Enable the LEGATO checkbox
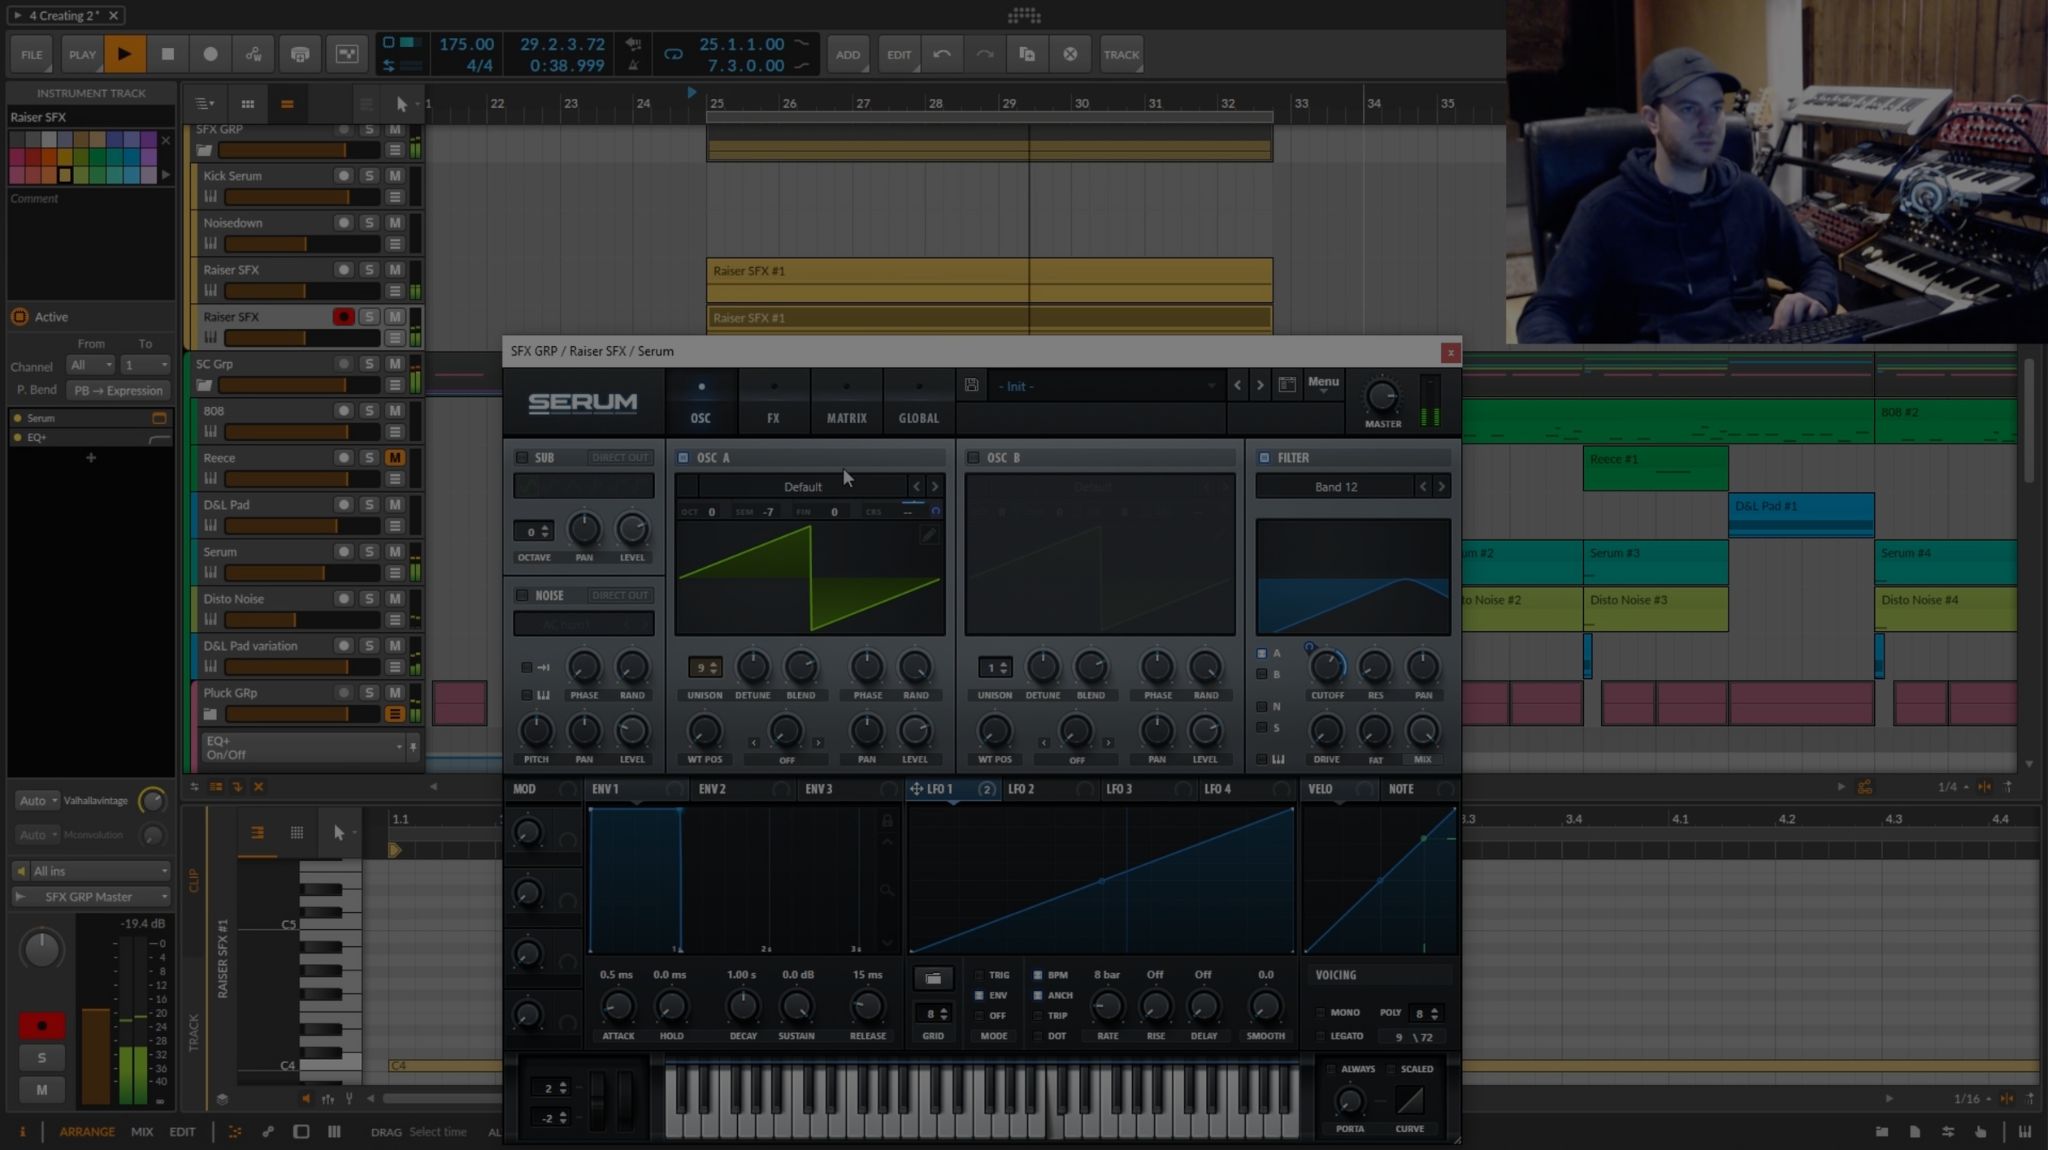2048x1150 pixels. click(x=1320, y=1036)
